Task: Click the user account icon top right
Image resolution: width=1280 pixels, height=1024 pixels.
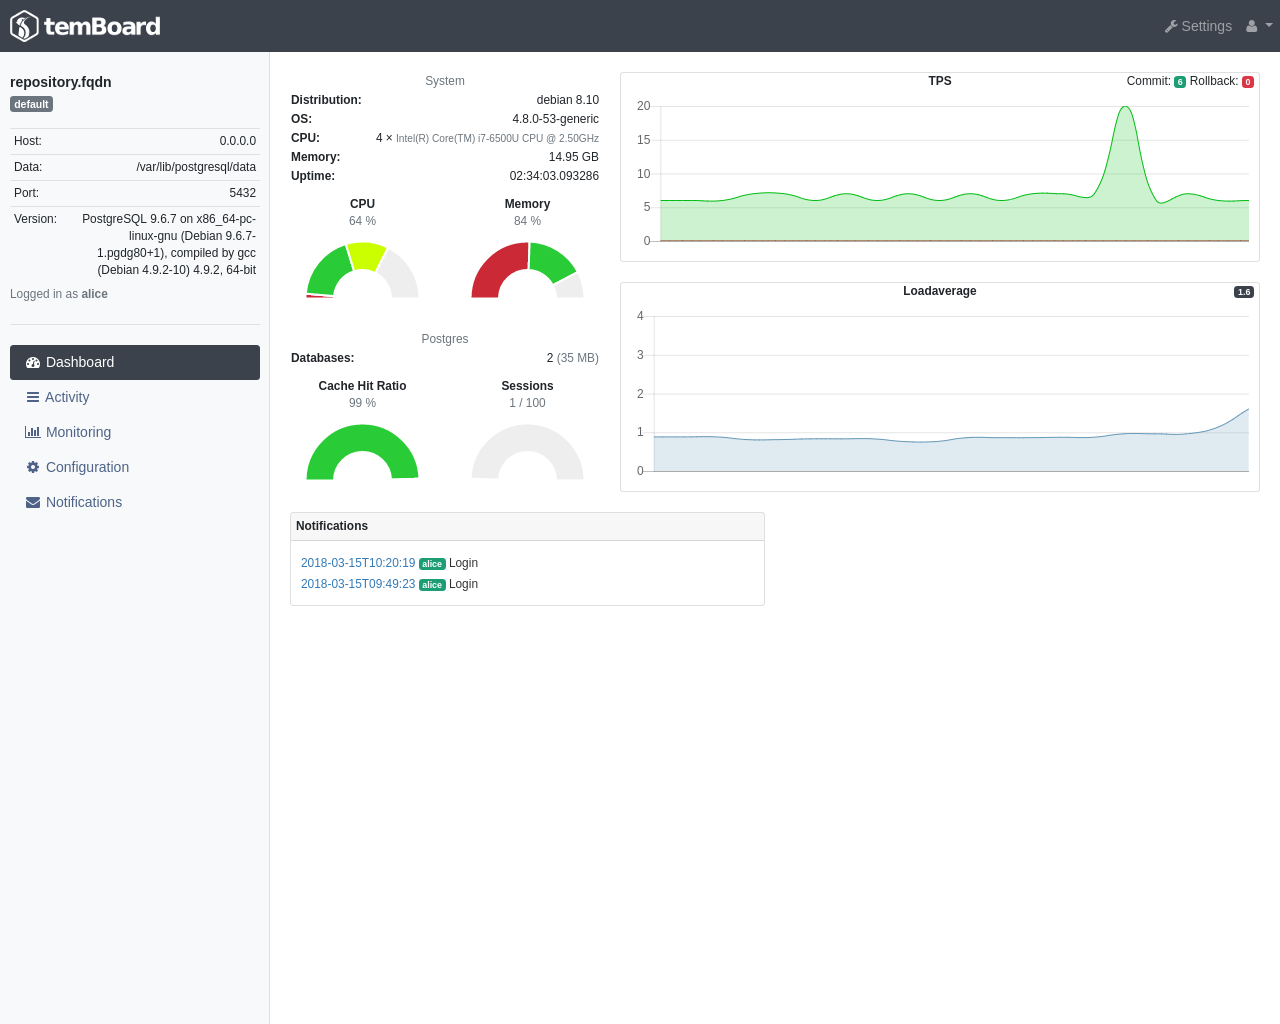Action: click(x=1253, y=25)
